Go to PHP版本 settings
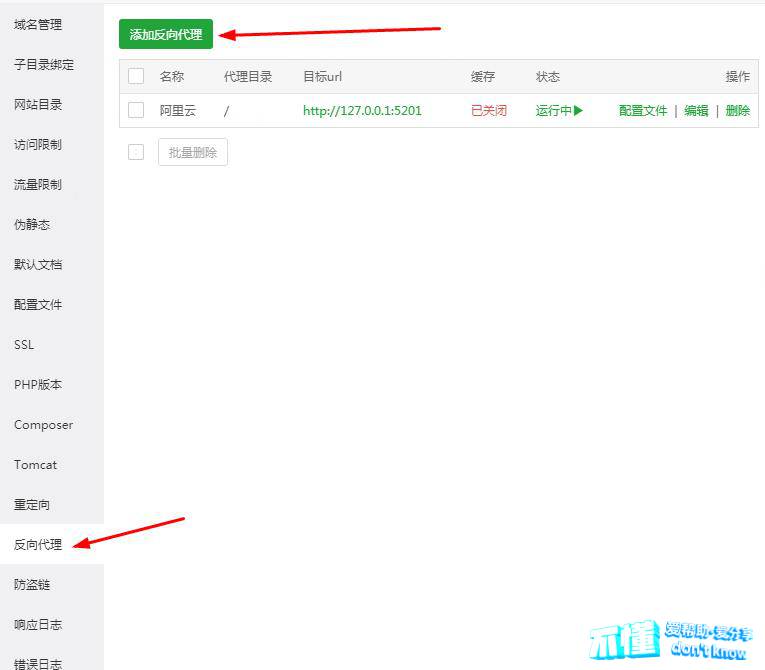The image size is (765, 670). click(x=38, y=385)
